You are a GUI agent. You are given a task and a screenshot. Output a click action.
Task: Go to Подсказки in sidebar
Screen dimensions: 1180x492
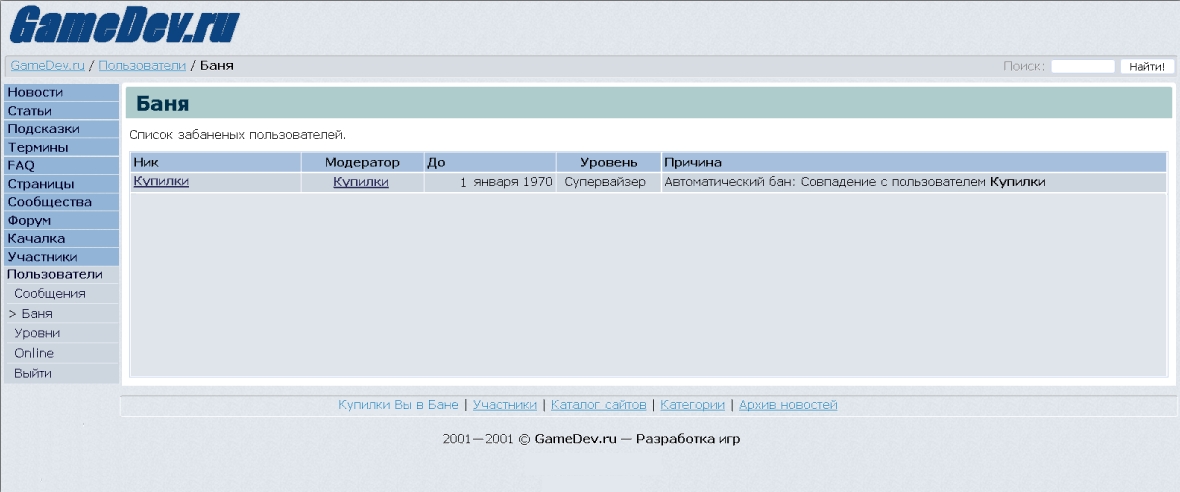pyautogui.click(x=62, y=129)
